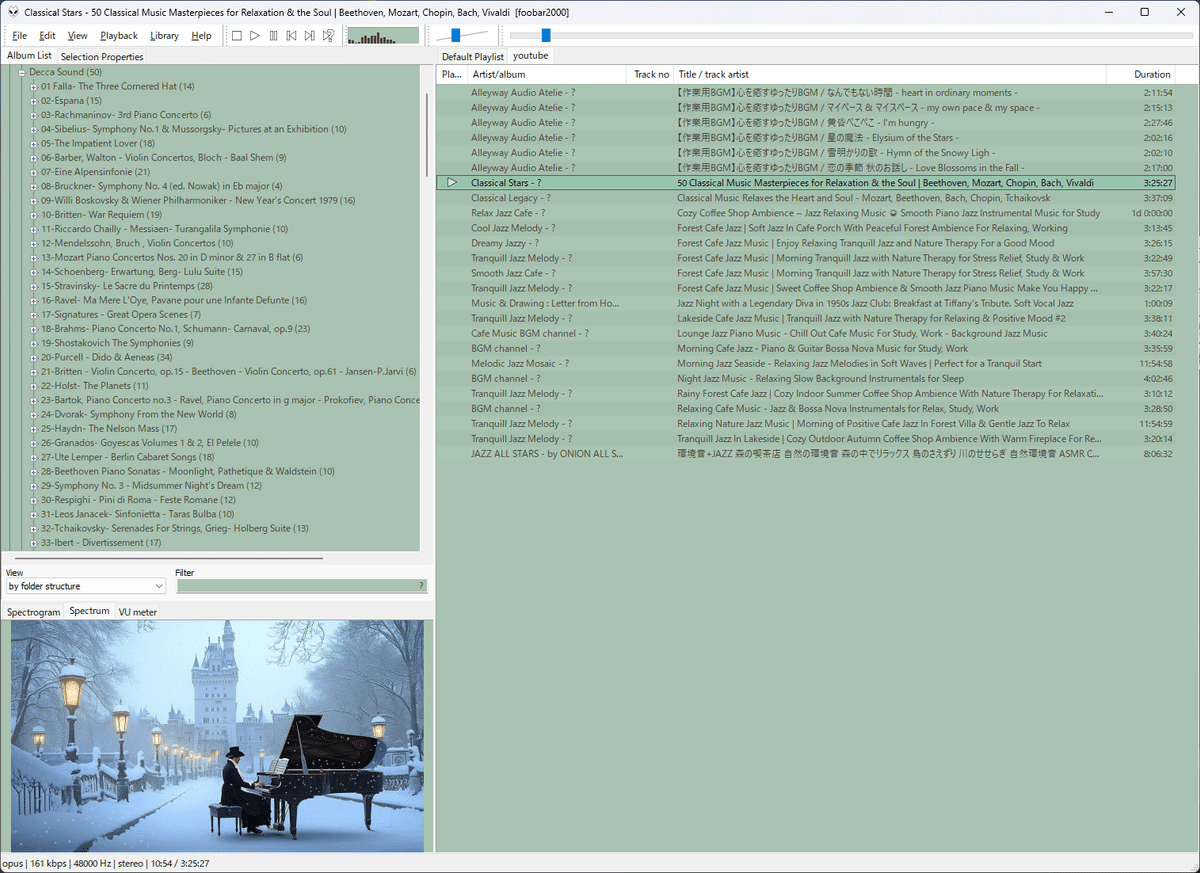
Task: Click the Pause icon
Action: [272, 35]
